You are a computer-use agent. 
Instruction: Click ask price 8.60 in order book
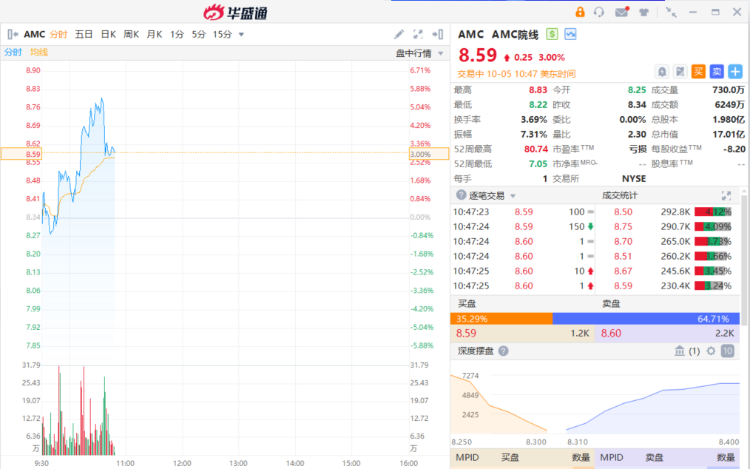tap(611, 333)
